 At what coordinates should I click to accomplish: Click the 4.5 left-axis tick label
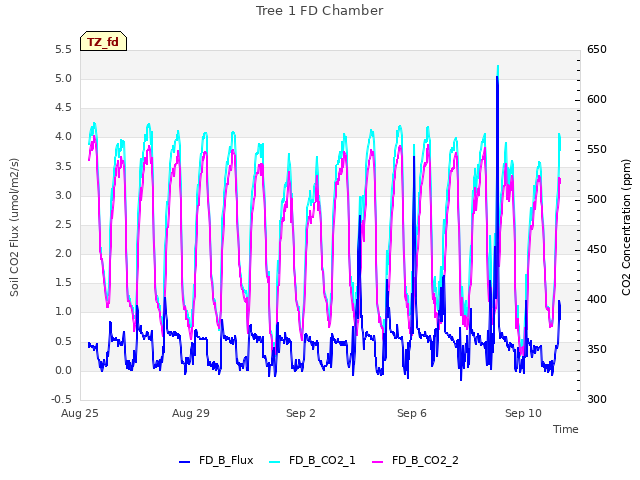tap(63, 108)
